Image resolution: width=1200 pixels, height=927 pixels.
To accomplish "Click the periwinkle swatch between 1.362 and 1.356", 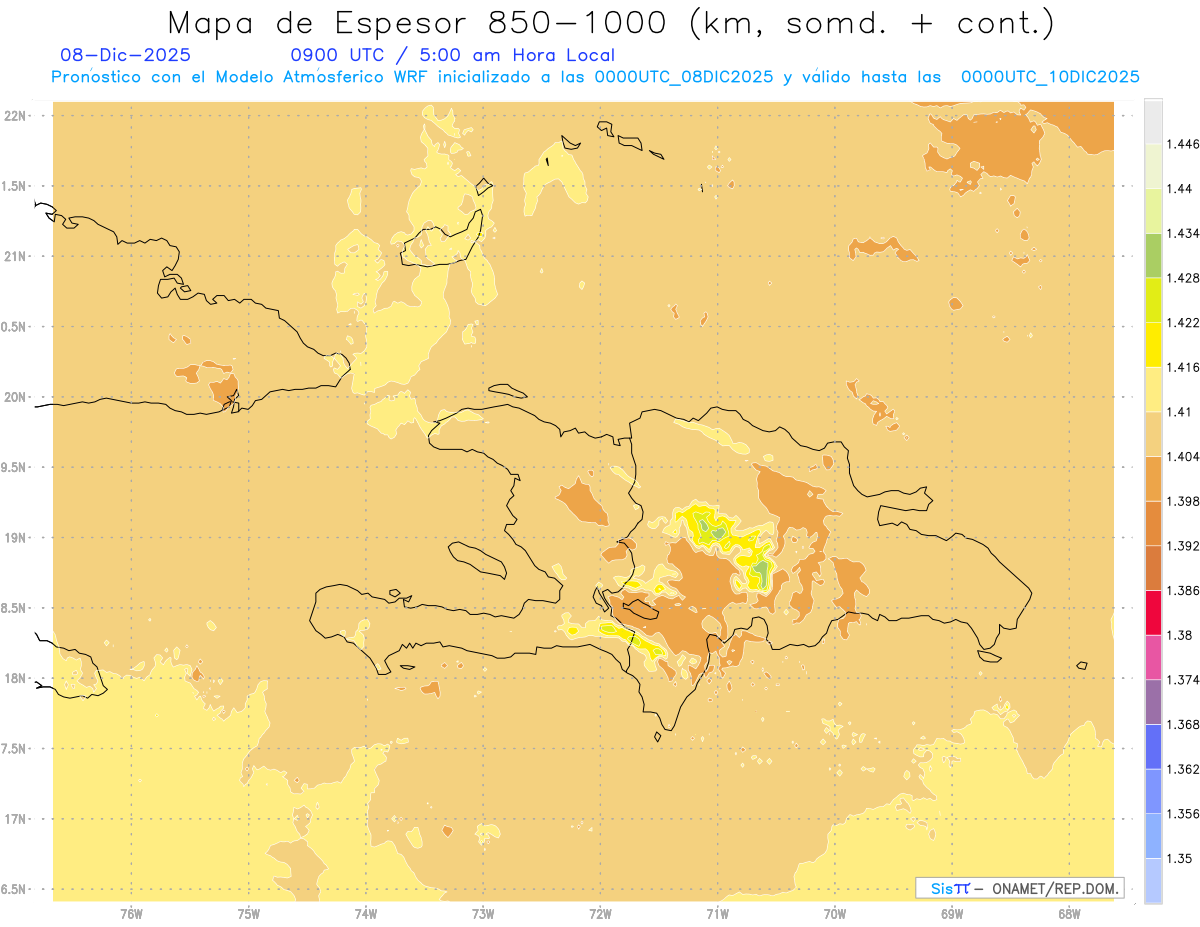I will click(x=1153, y=792).
